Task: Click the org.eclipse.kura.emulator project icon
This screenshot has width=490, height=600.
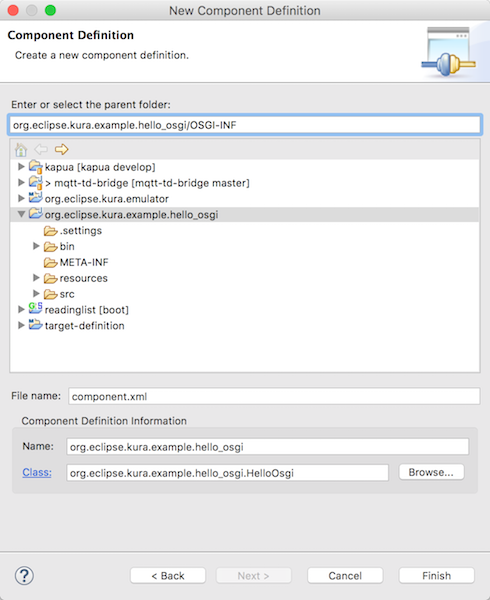Action: click(36, 198)
